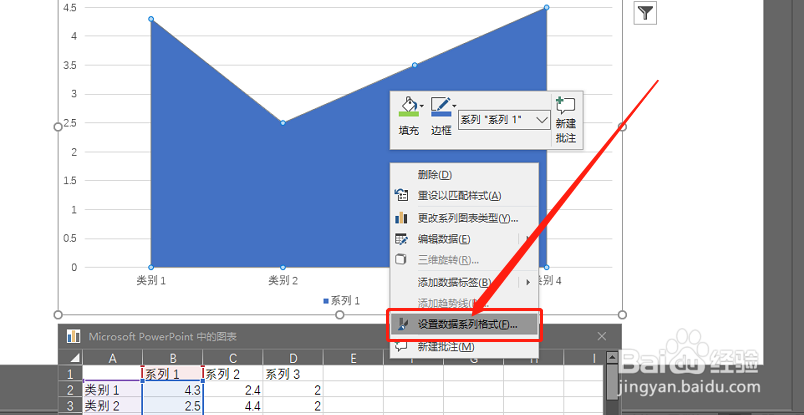
Task: Click cell with value 4.4
Action: (233, 406)
